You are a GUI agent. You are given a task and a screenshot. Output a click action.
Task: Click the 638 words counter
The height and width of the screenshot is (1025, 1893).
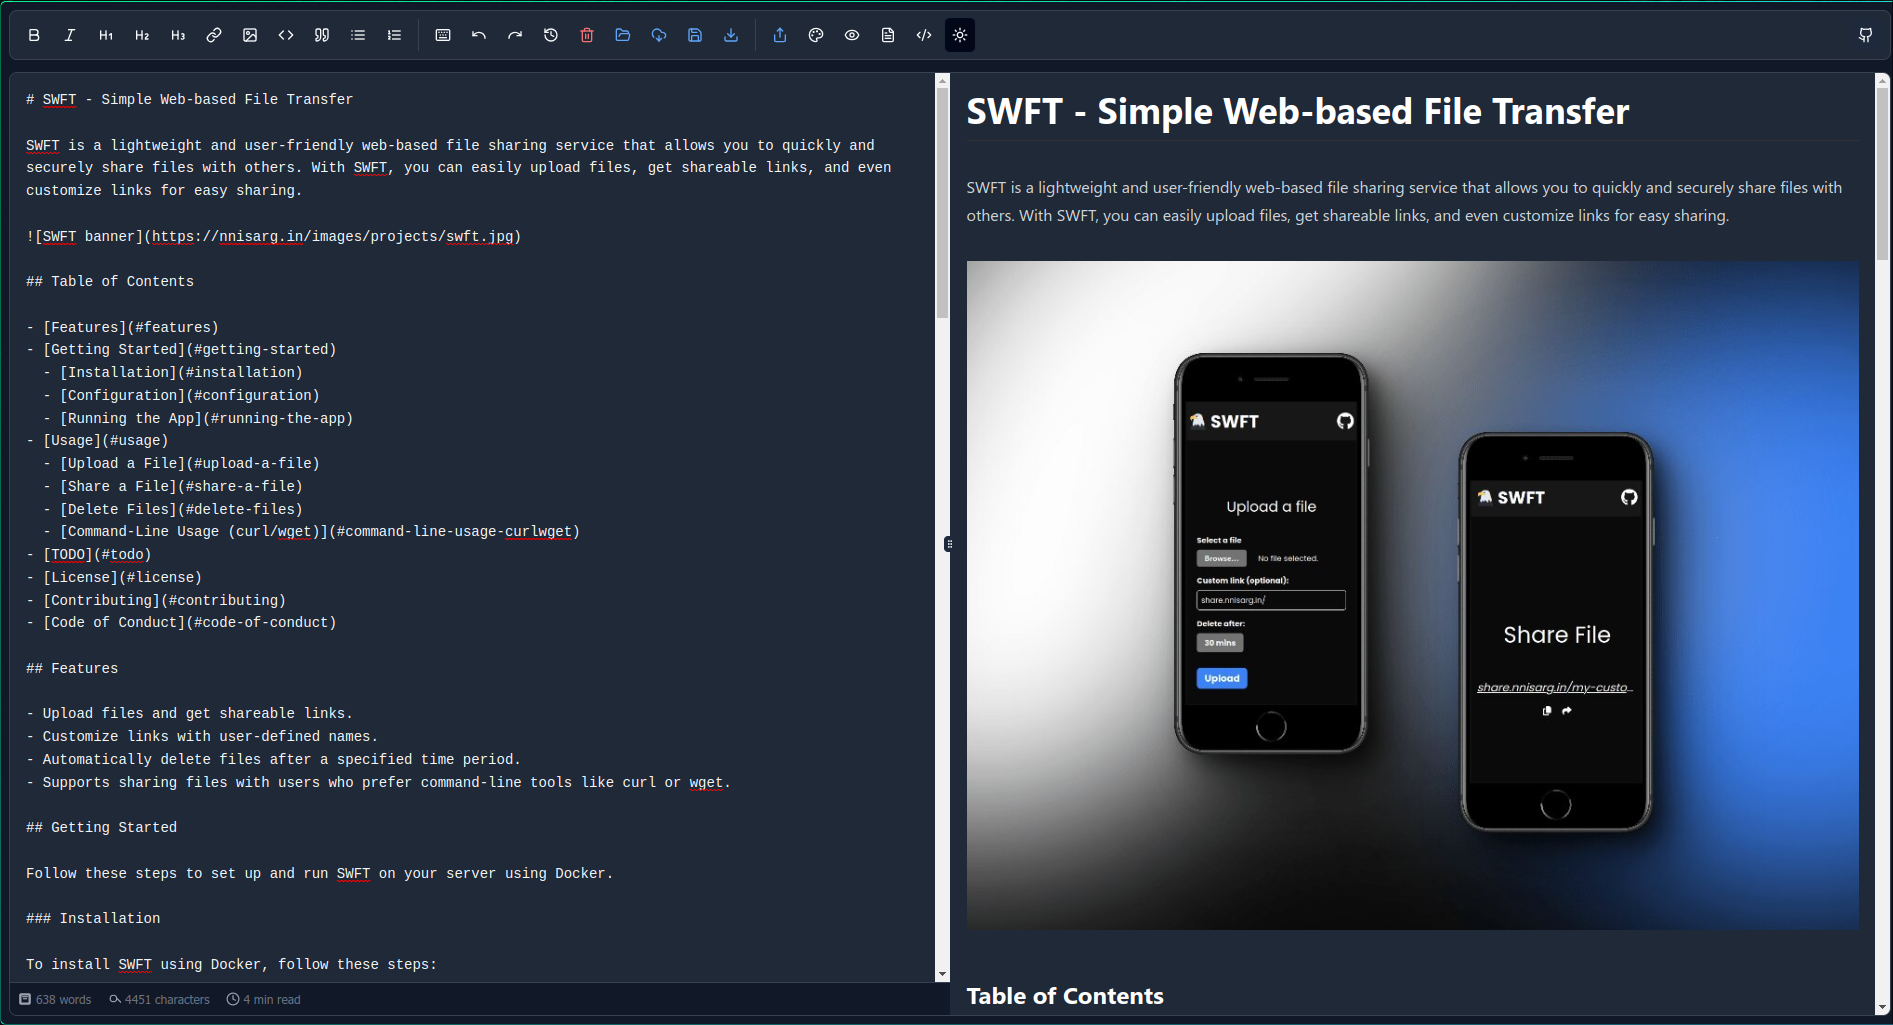click(56, 999)
